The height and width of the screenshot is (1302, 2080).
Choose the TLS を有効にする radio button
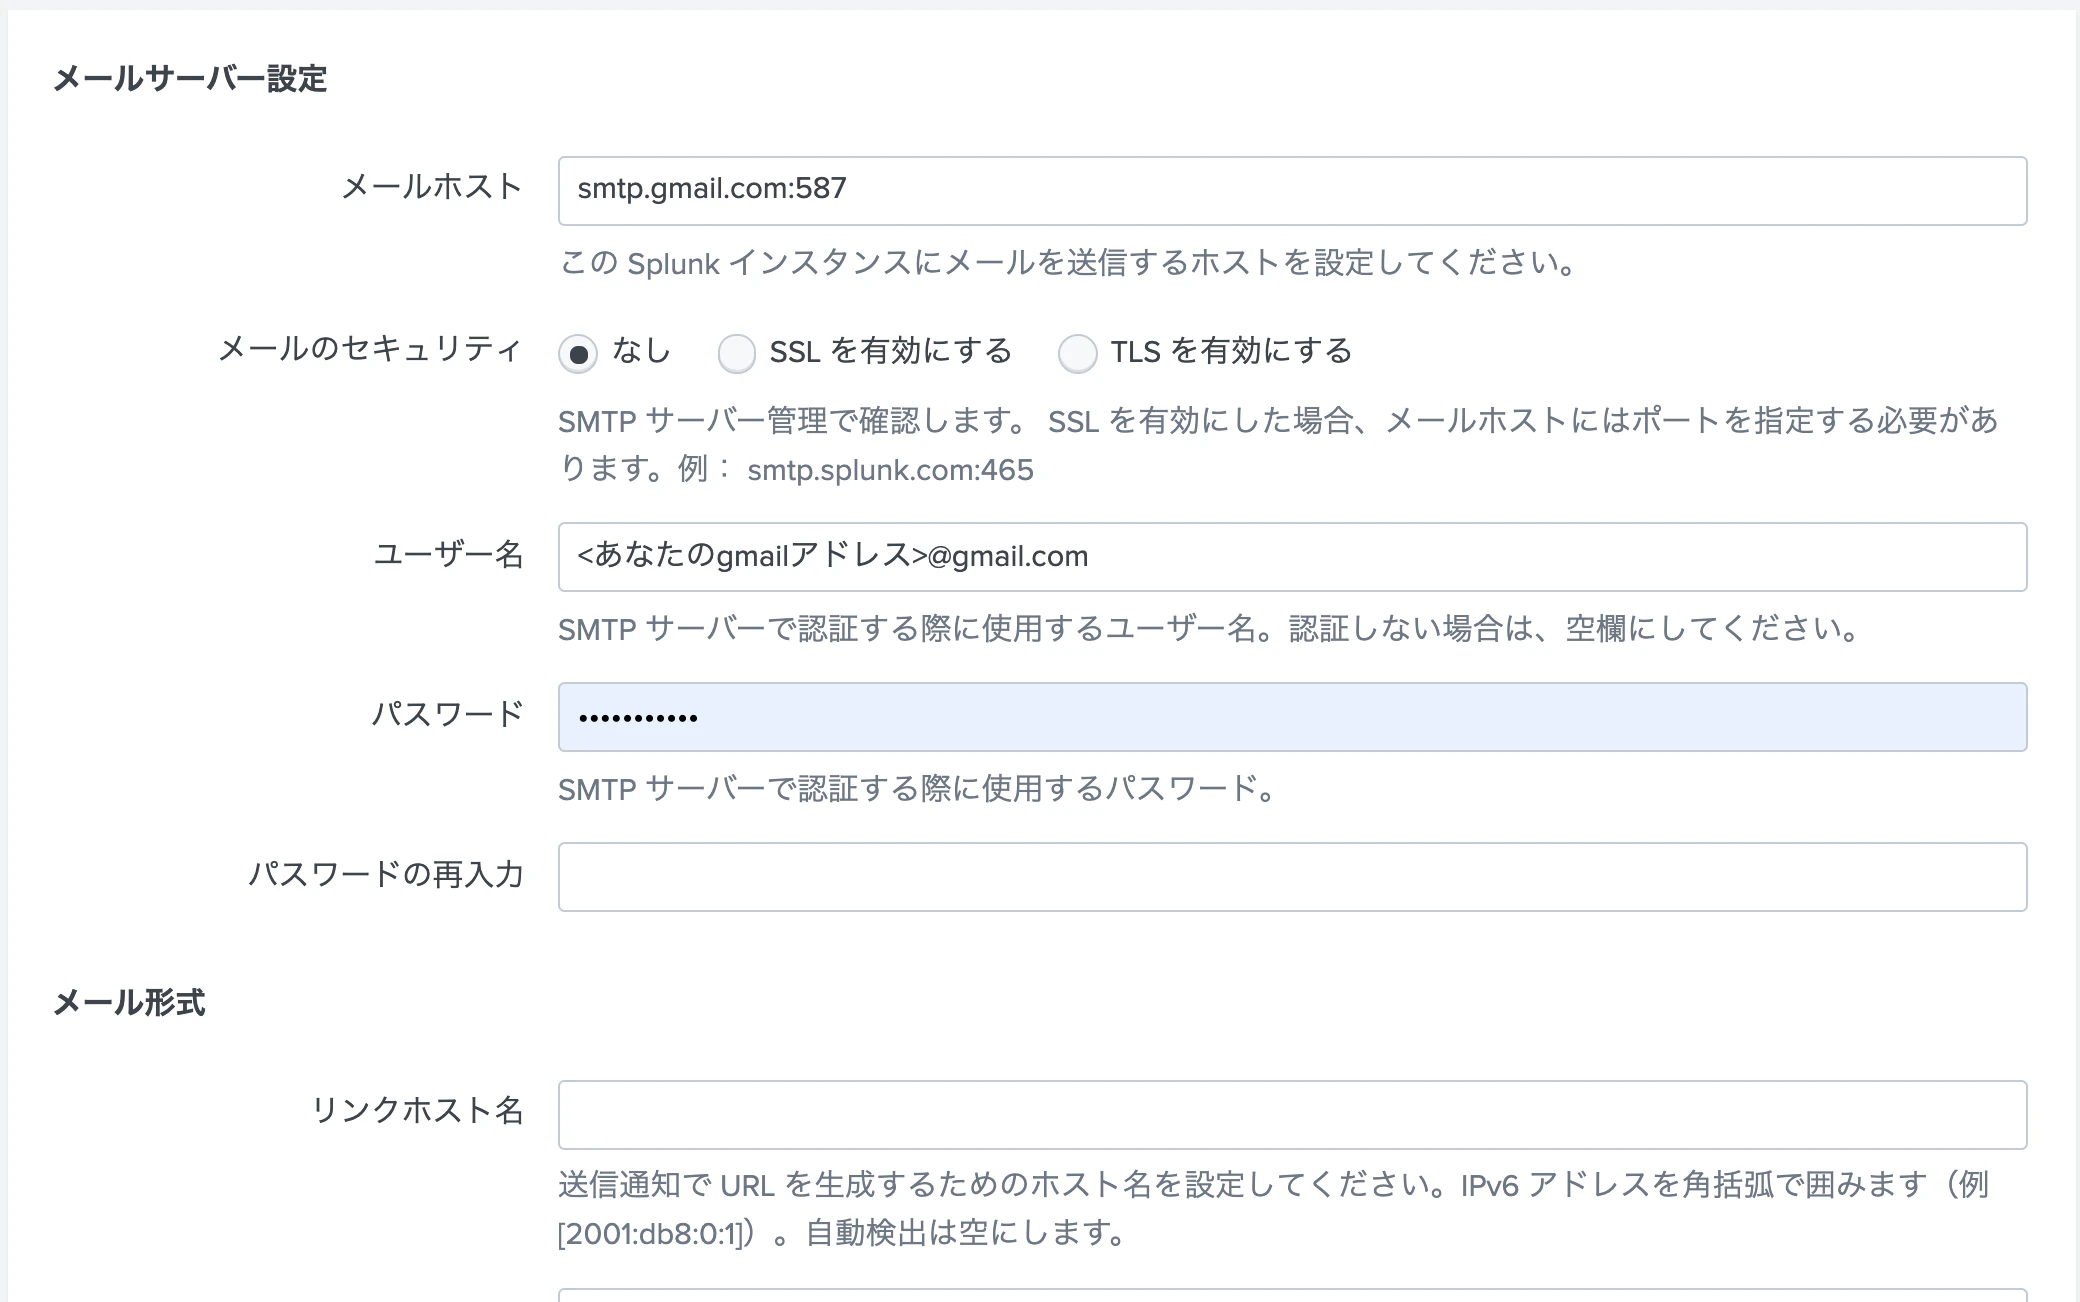pyautogui.click(x=1078, y=354)
